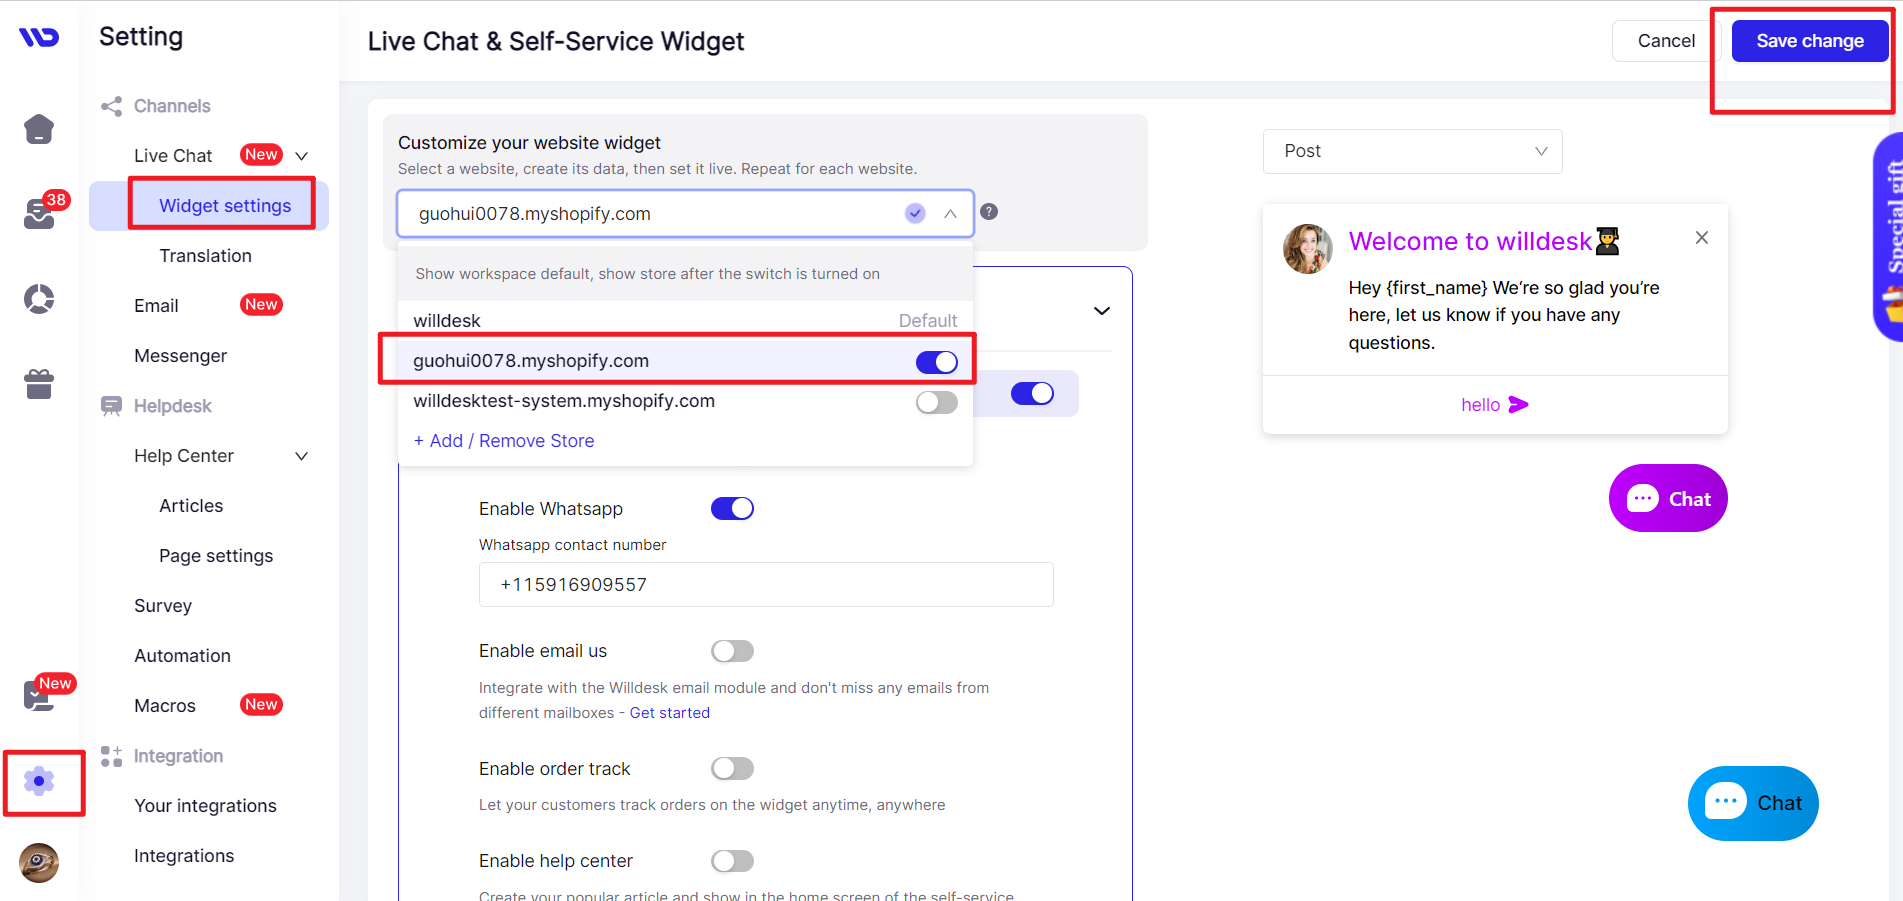Click the Willdesk logo icon
This screenshot has width=1903, height=901.
[39, 37]
